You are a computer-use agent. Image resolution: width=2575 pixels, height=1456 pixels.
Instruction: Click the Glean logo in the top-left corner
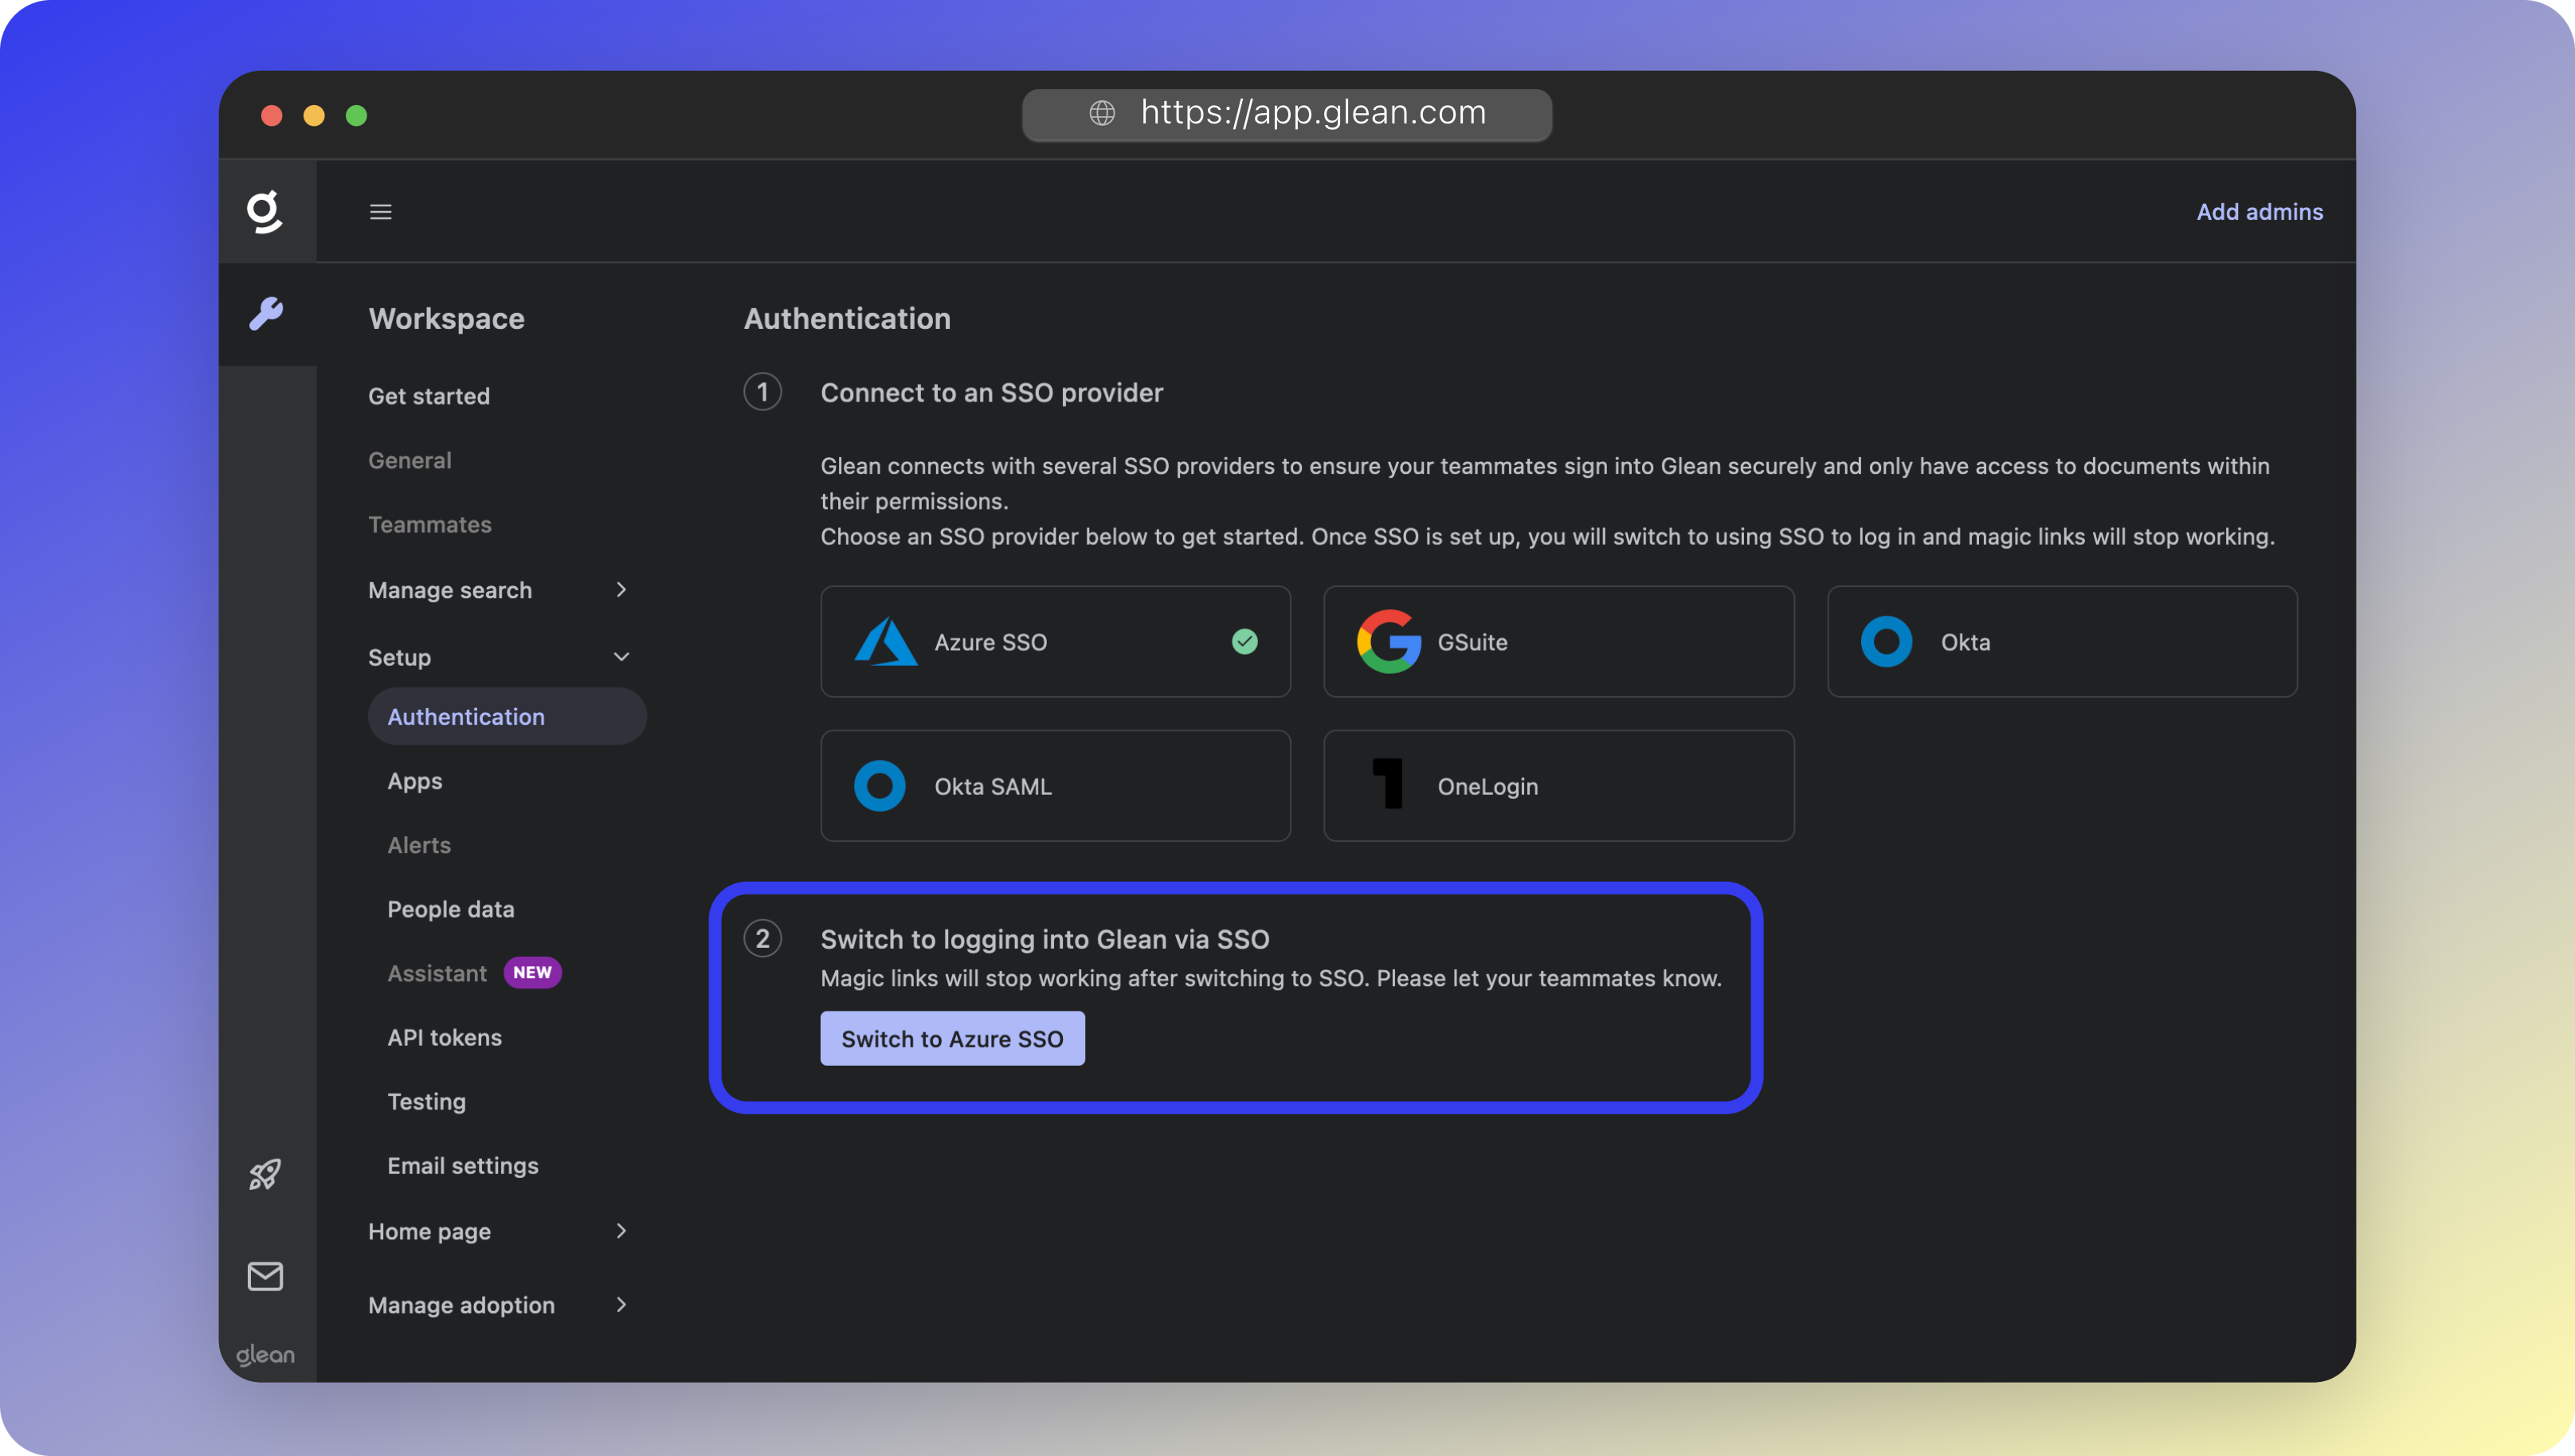[x=266, y=210]
